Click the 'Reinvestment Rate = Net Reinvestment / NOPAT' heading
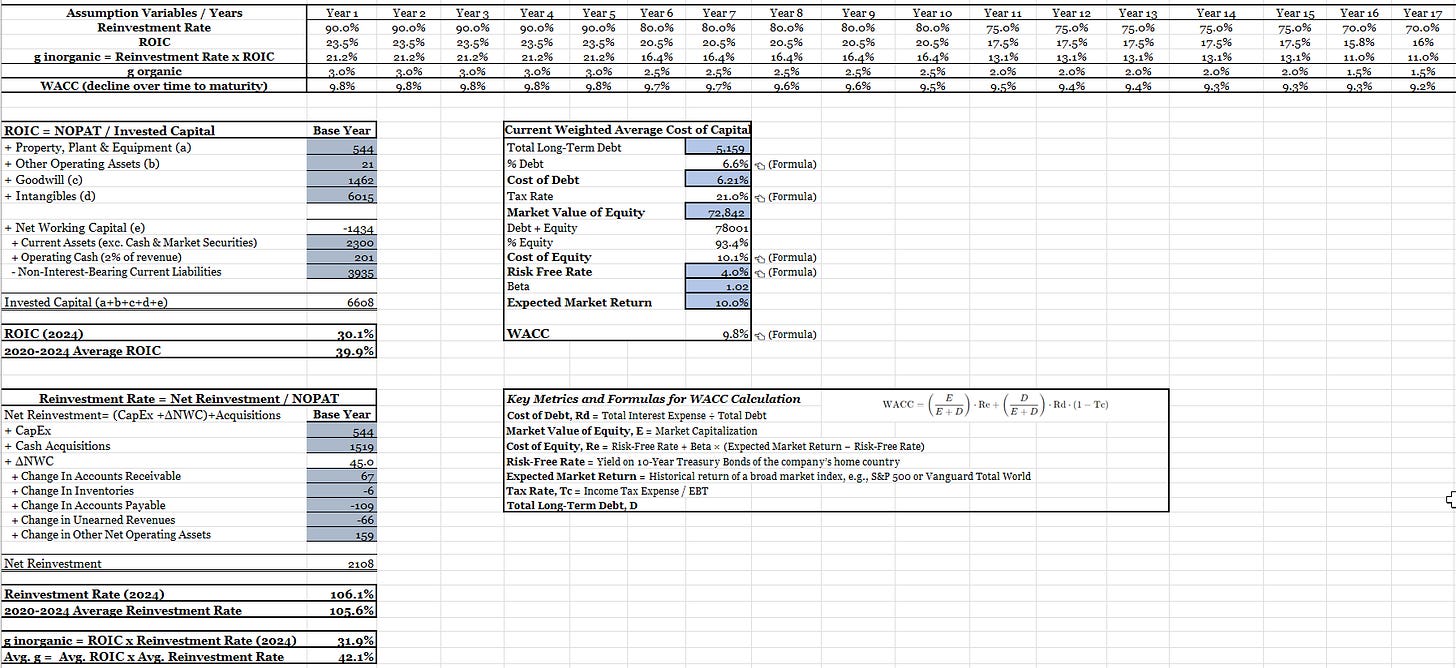1456x668 pixels. (x=189, y=399)
